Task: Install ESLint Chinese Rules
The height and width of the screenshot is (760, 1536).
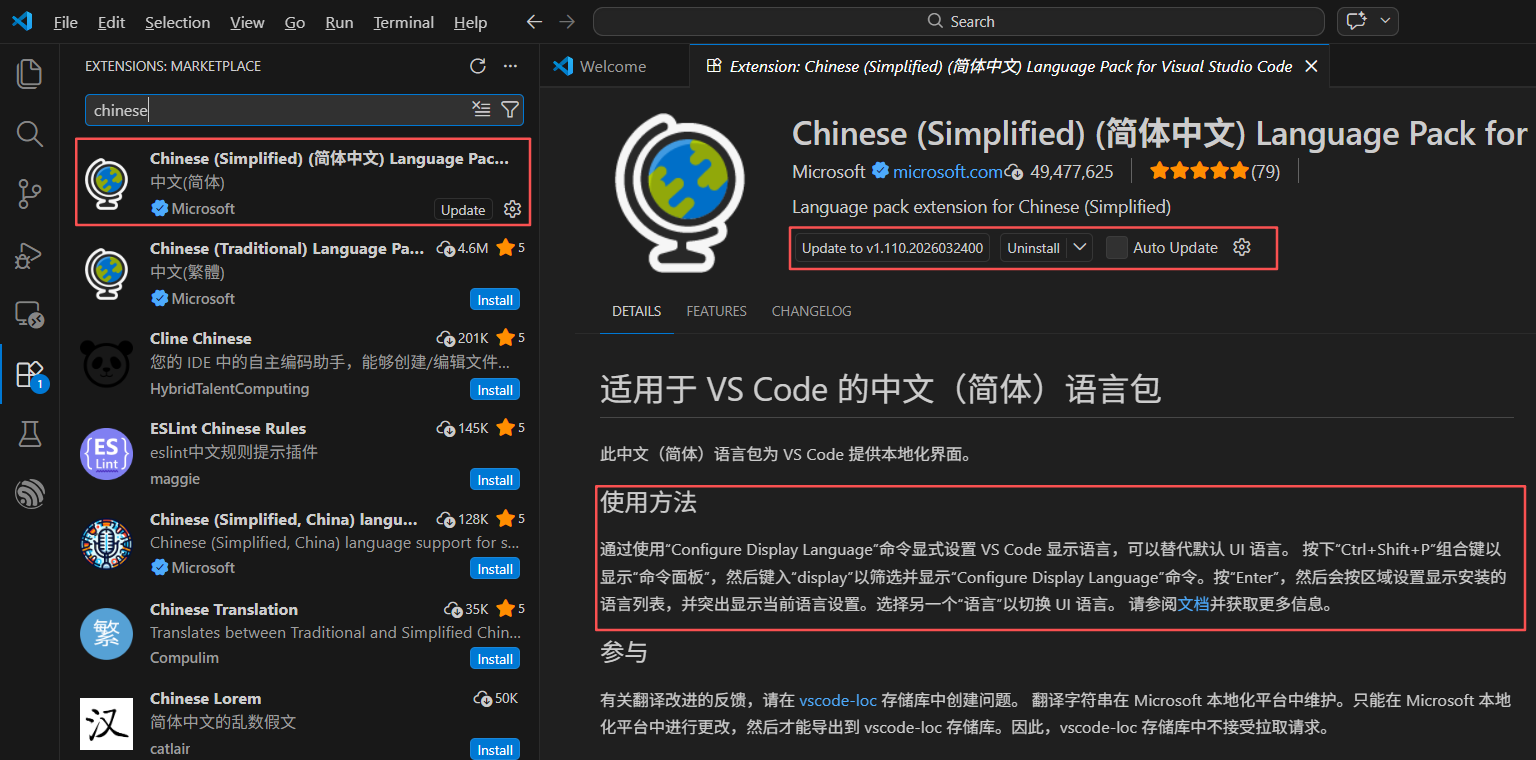Action: tap(495, 480)
